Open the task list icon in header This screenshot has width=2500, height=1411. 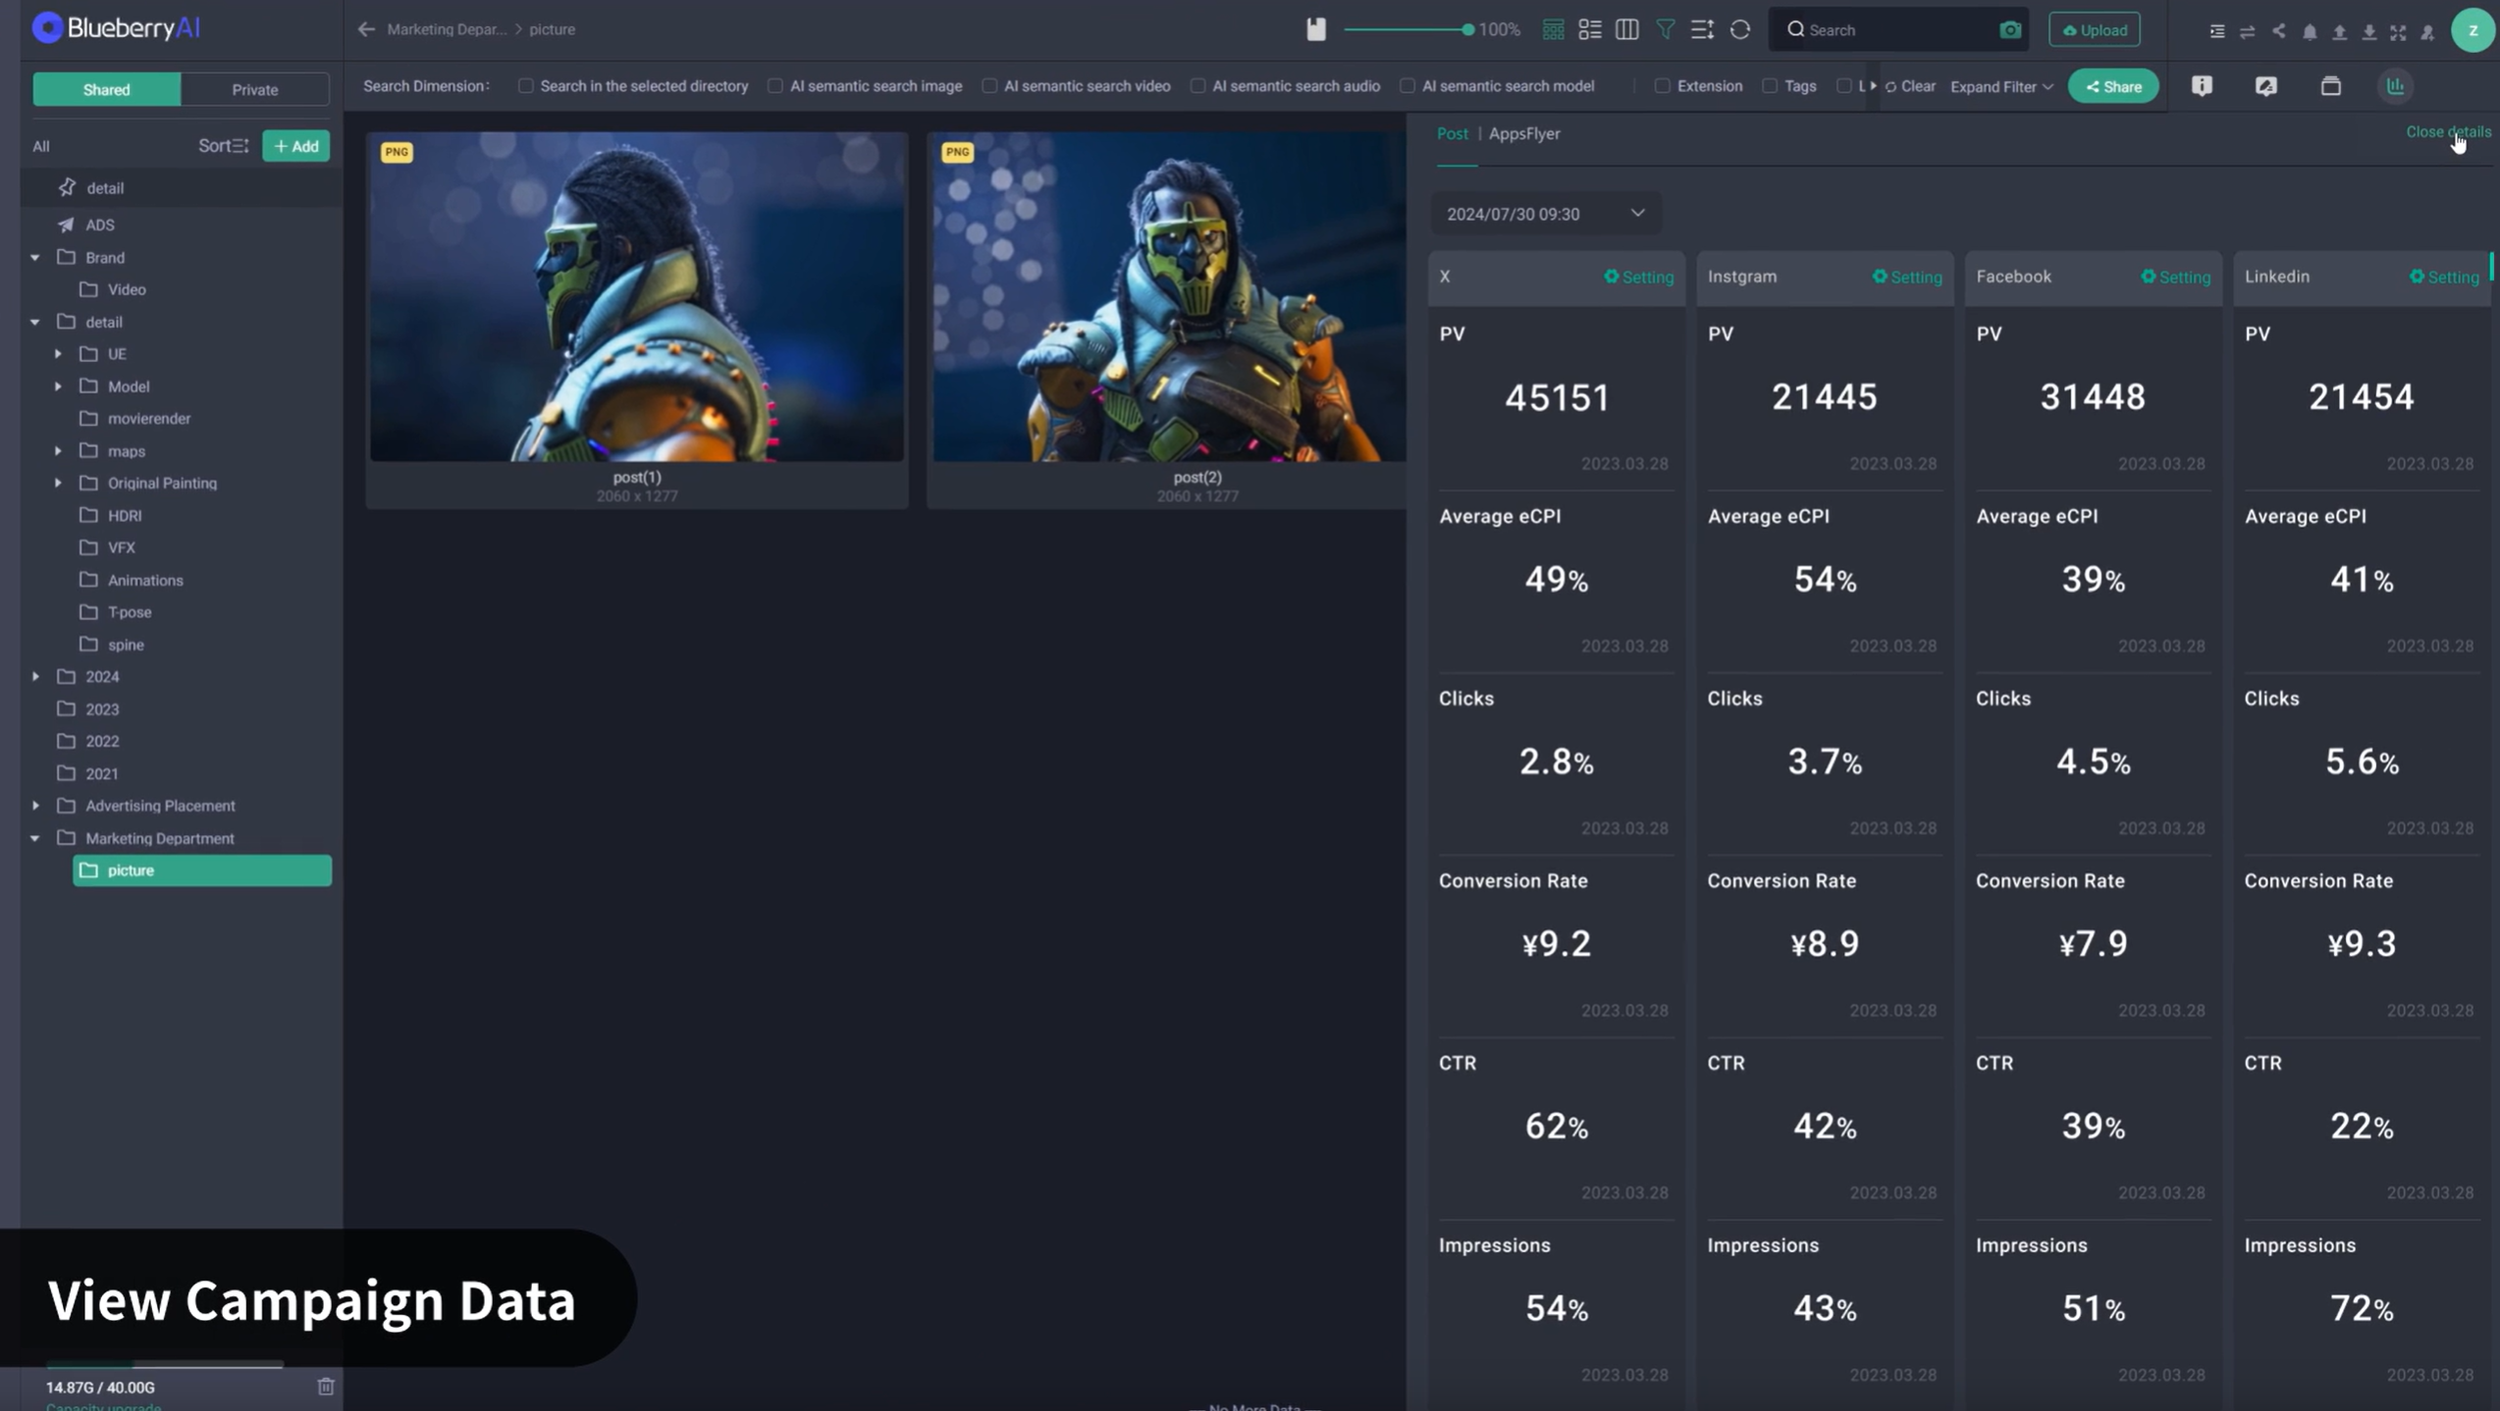[2217, 31]
